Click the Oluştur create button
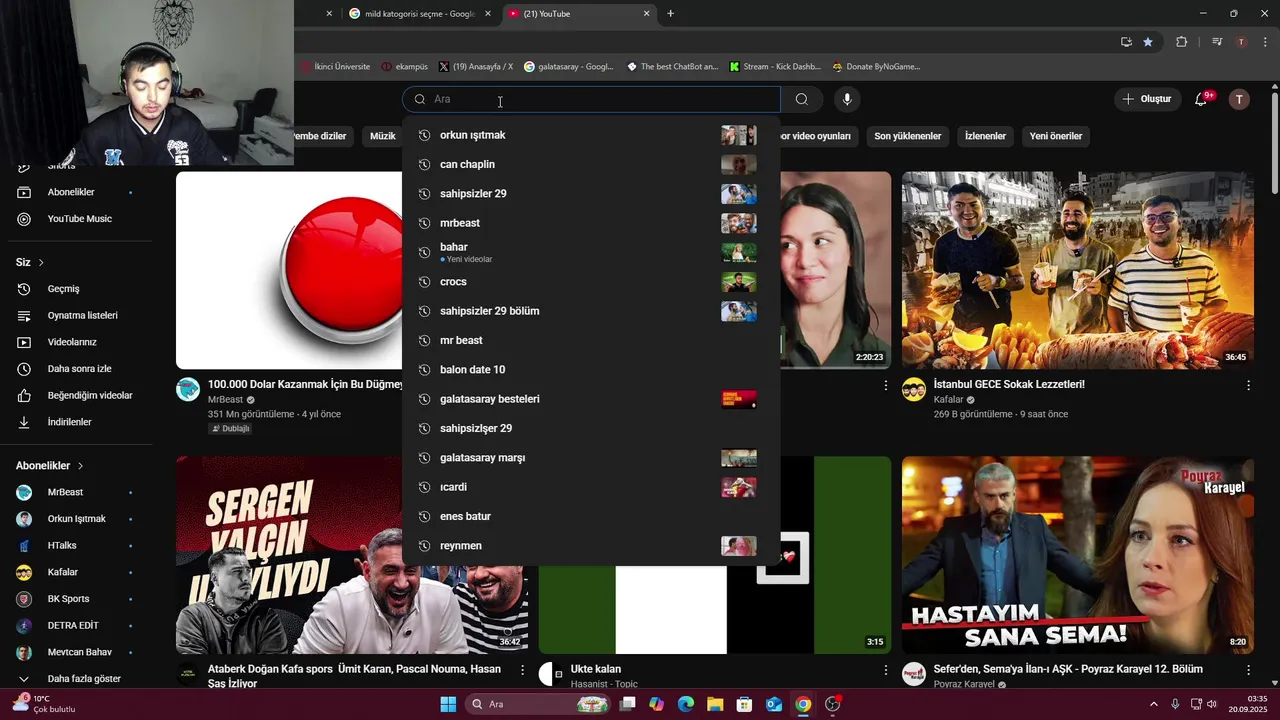This screenshot has width=1280, height=720. [x=1147, y=99]
